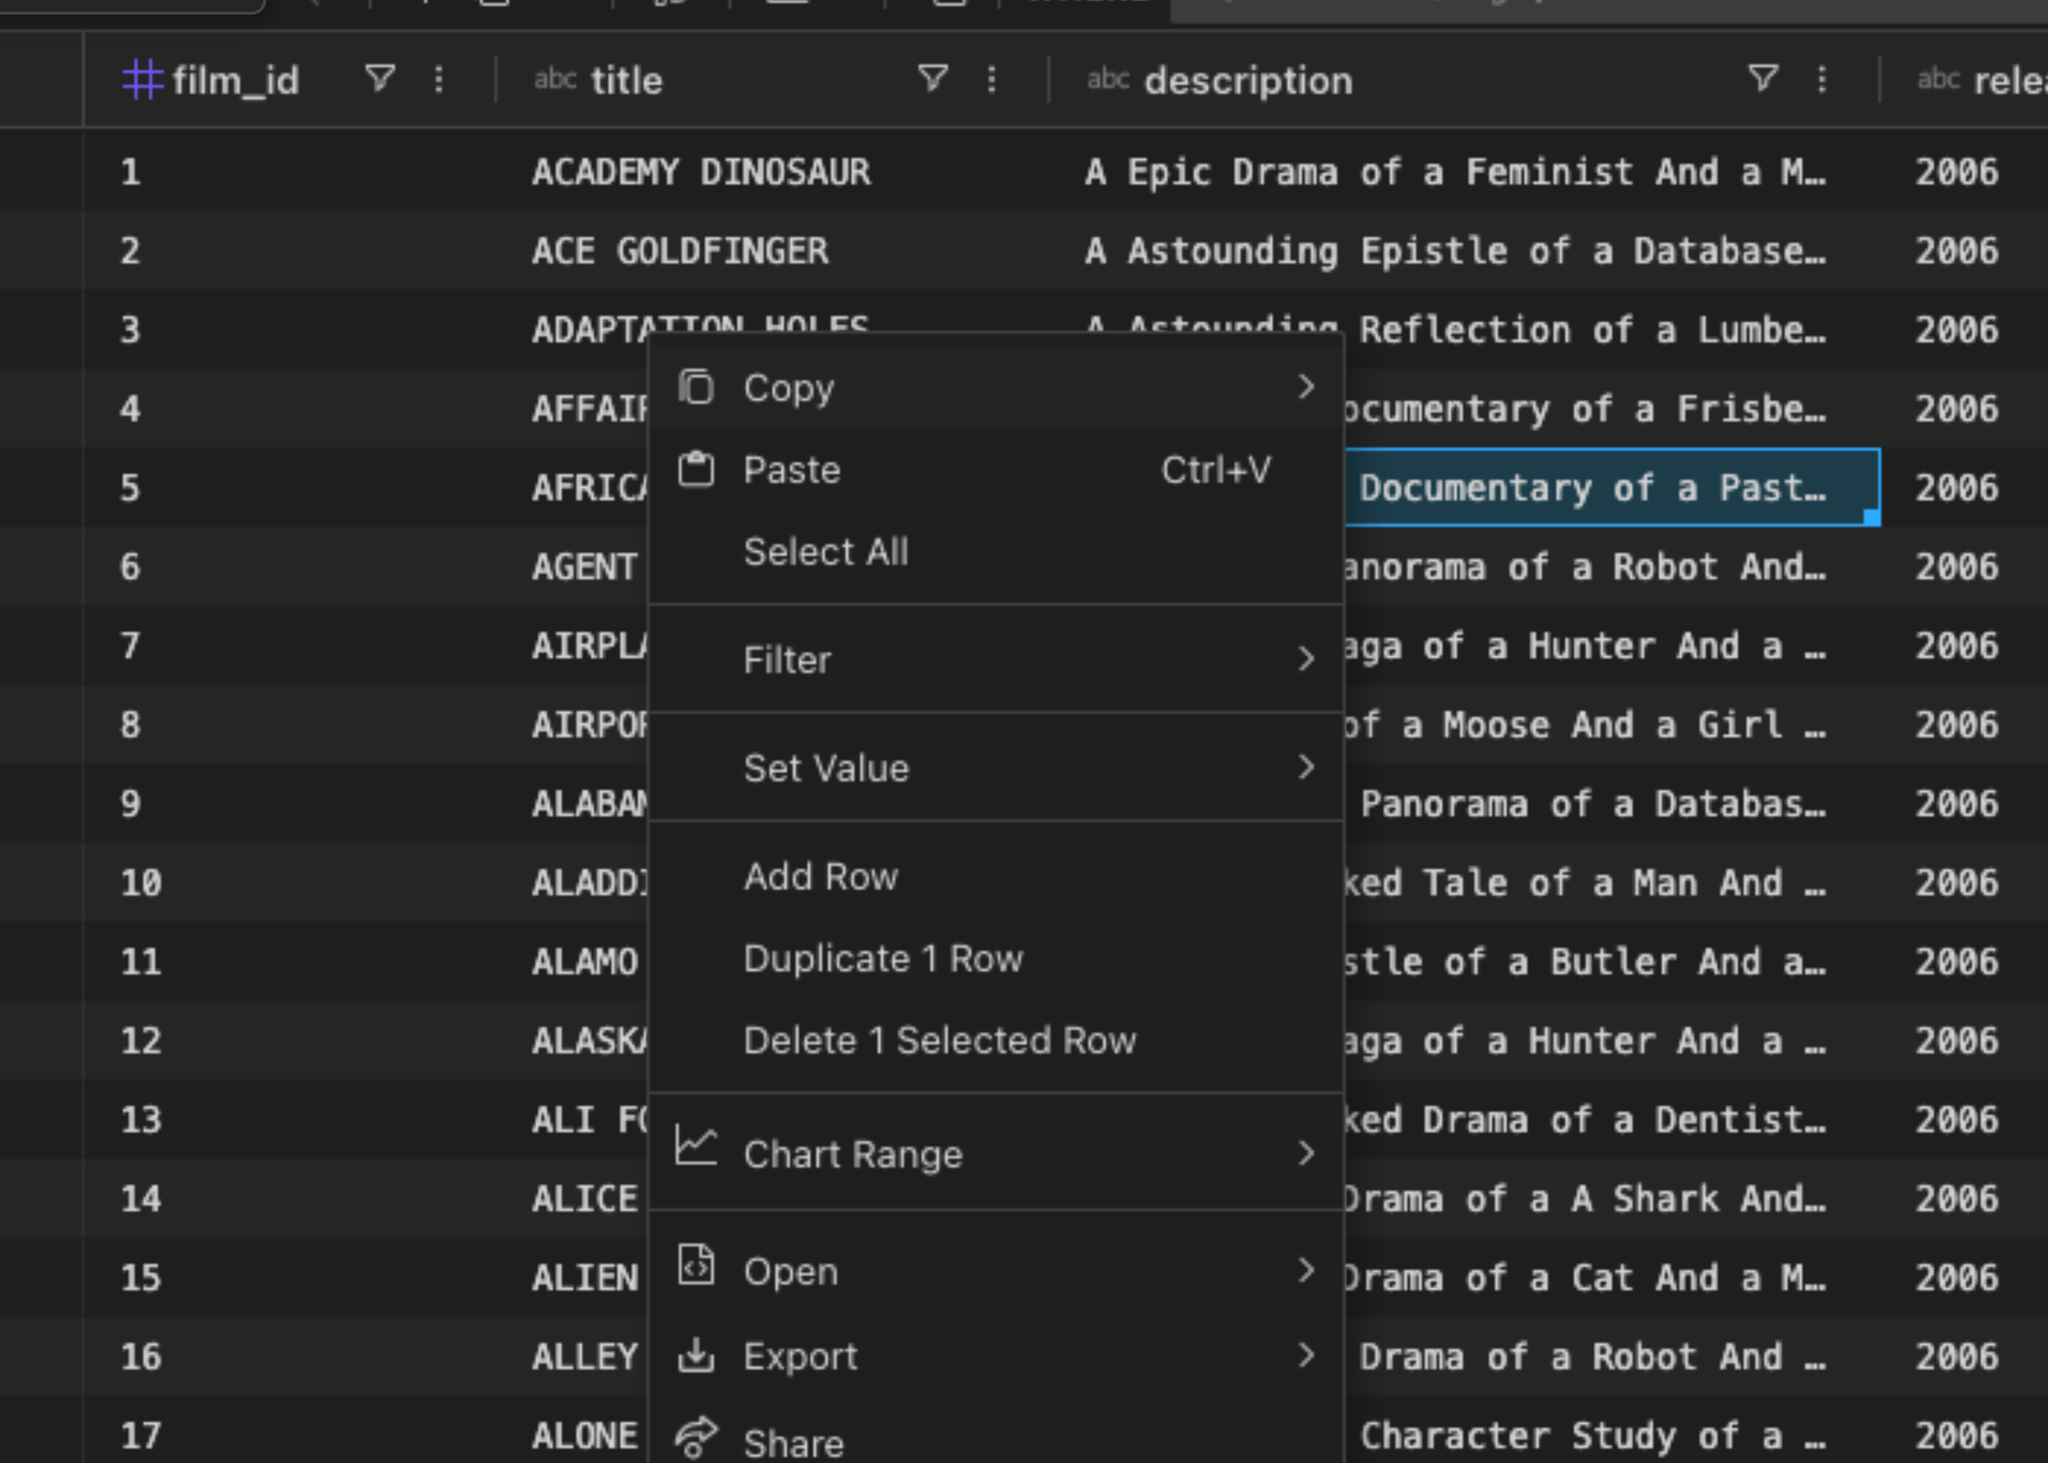Click the Copy icon in the context menu
This screenshot has height=1463, width=2048.
pos(696,387)
